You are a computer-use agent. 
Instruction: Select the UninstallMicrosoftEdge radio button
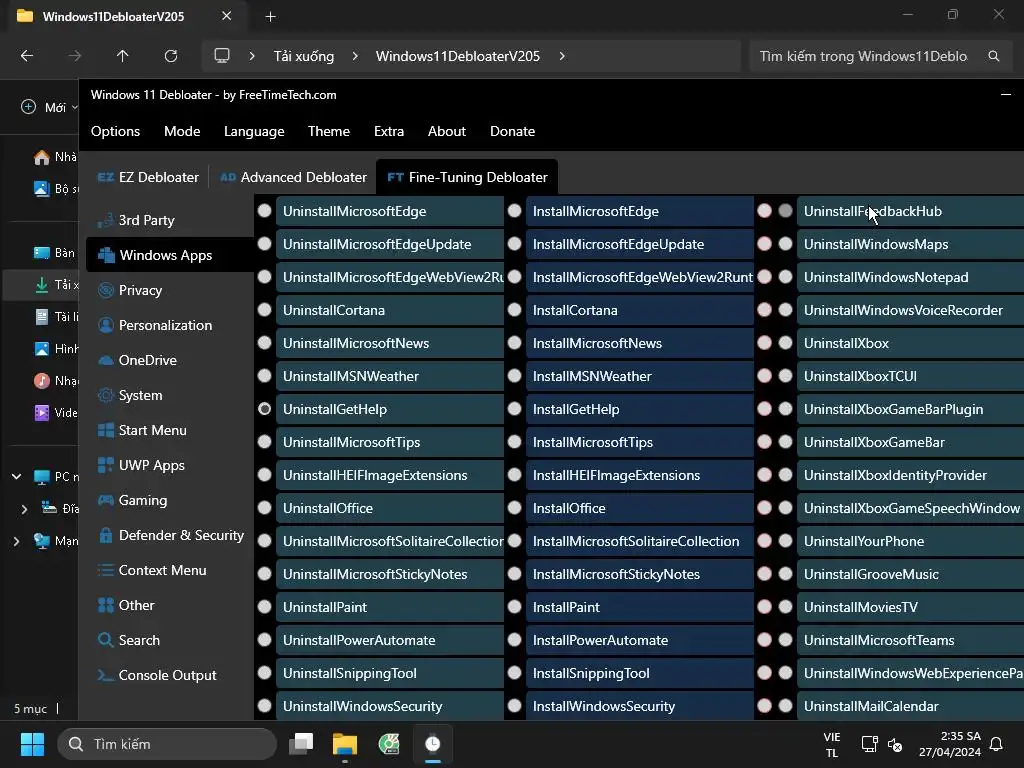click(264, 211)
